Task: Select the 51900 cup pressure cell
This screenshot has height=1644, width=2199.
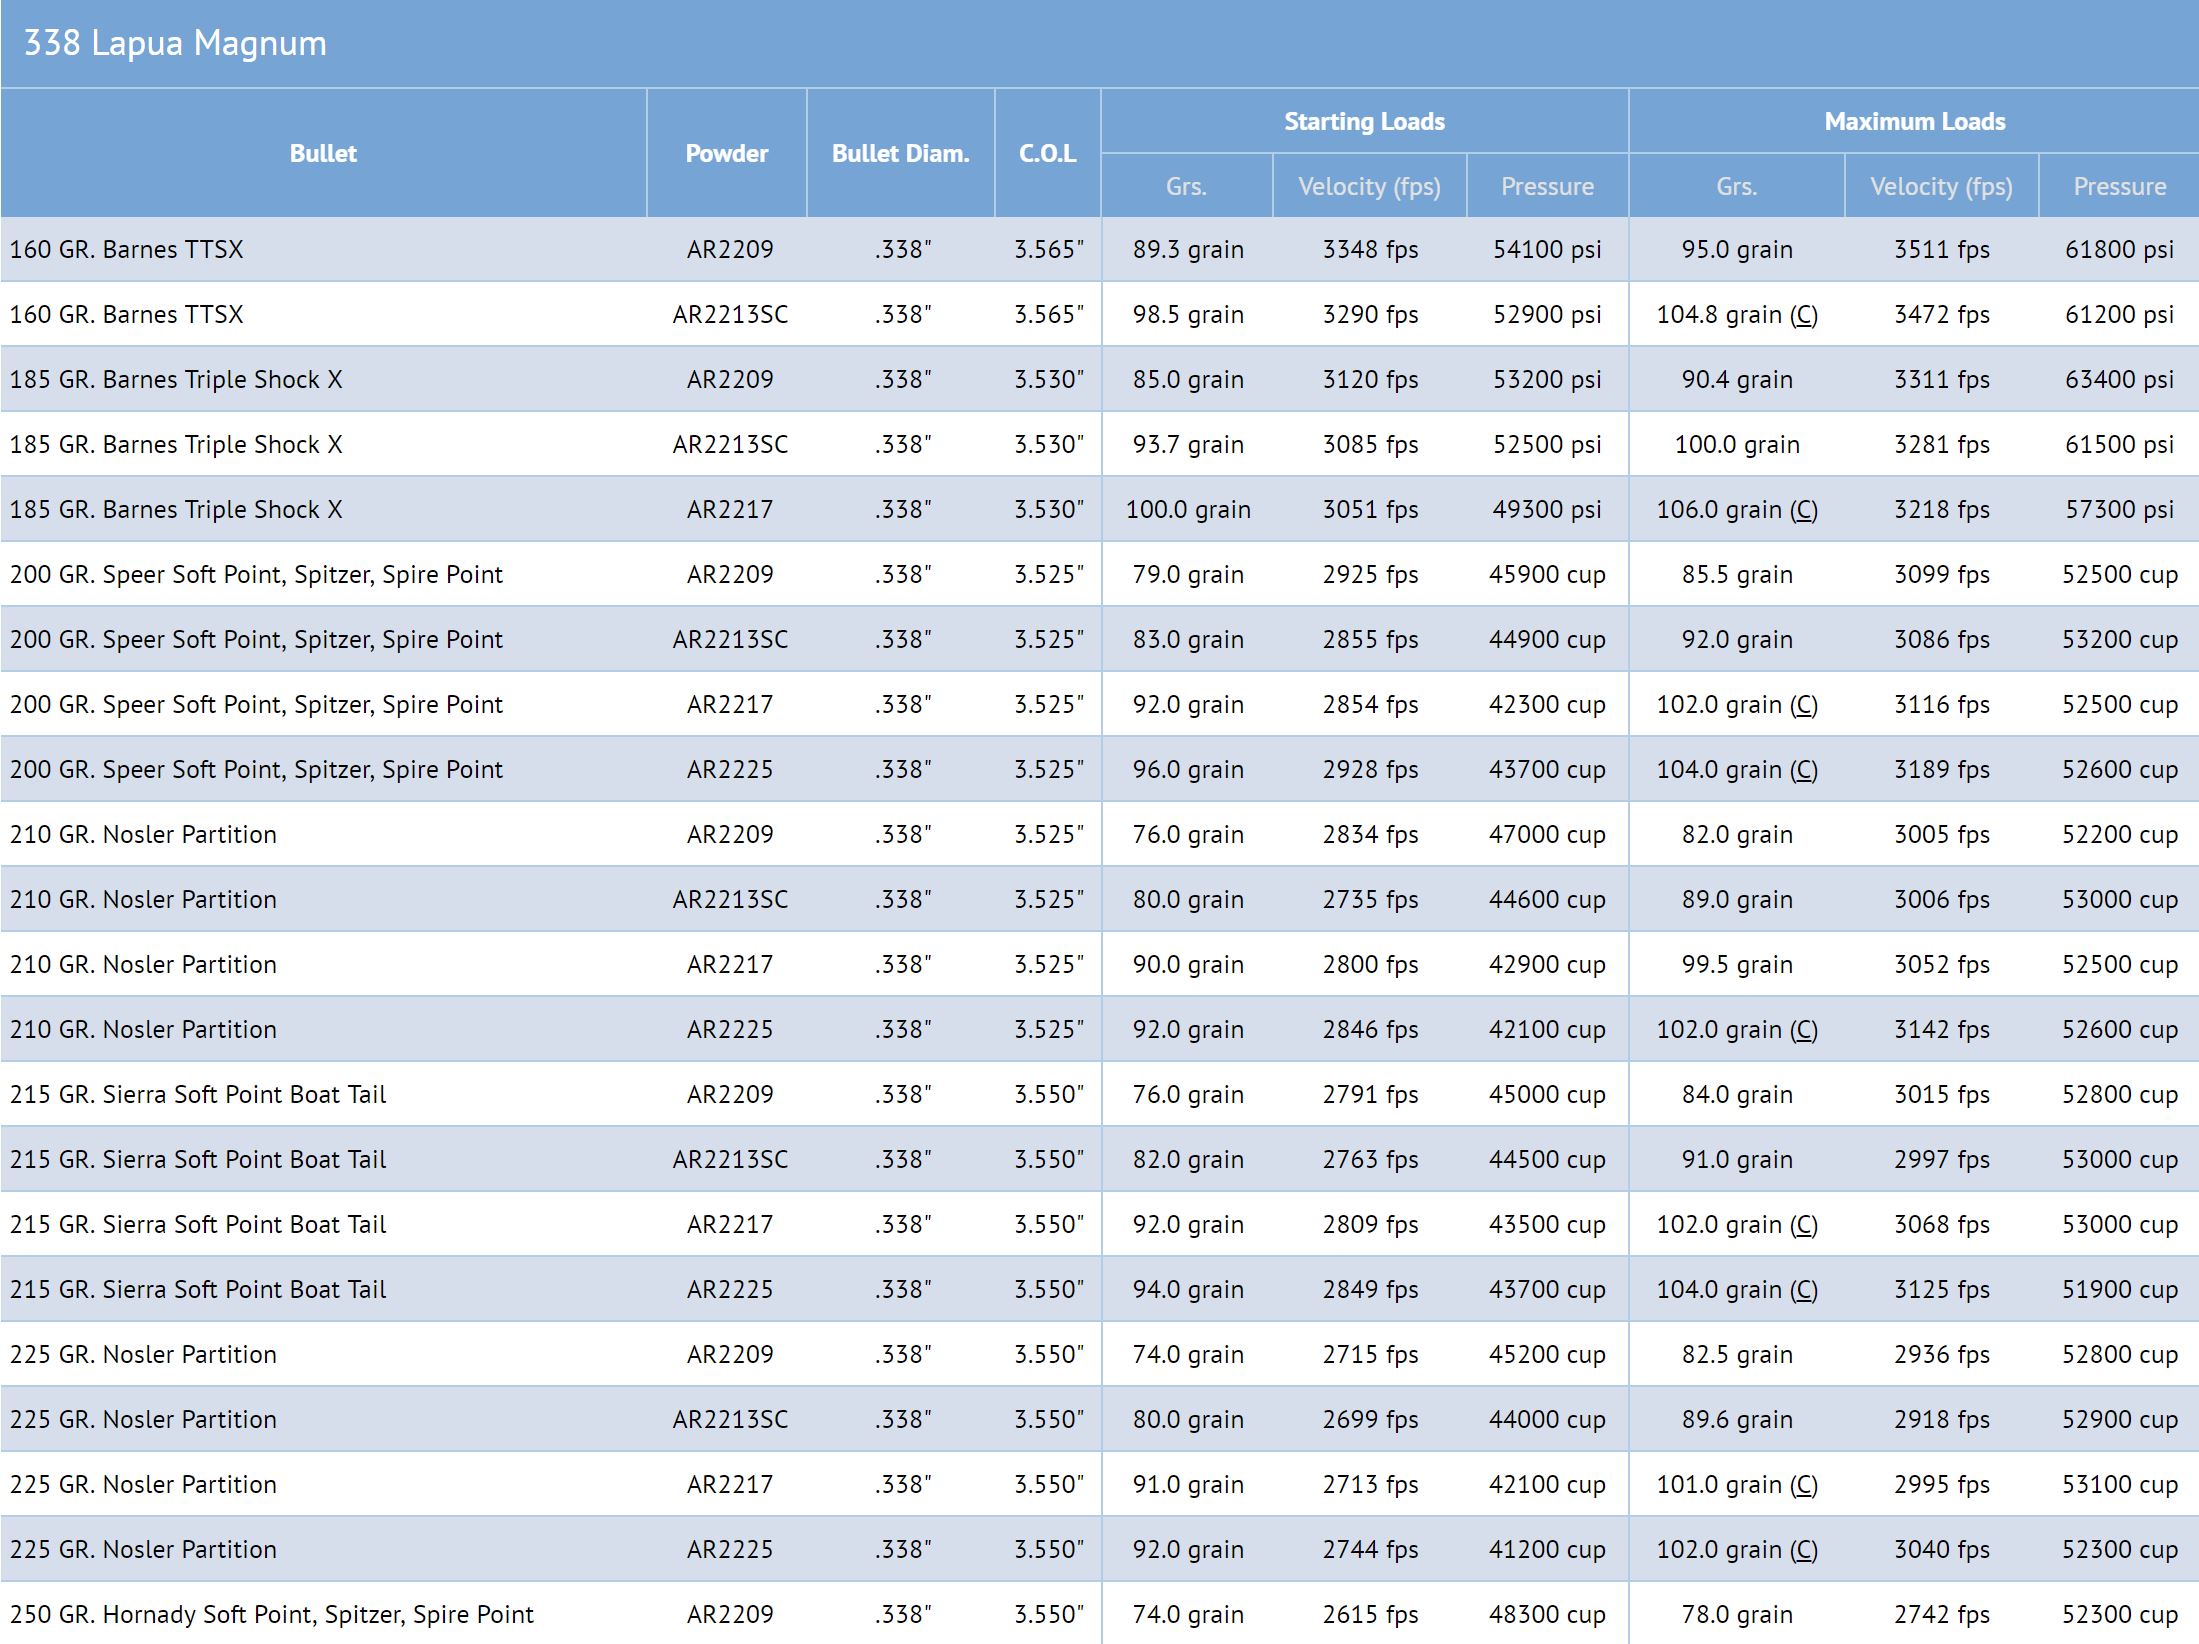Action: coord(2120,1289)
